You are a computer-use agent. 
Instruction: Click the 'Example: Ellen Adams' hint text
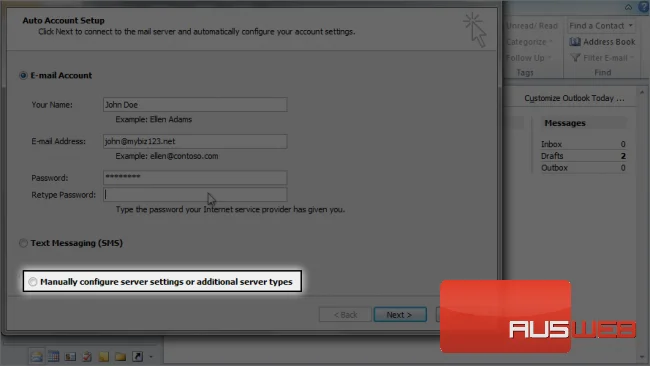point(153,119)
